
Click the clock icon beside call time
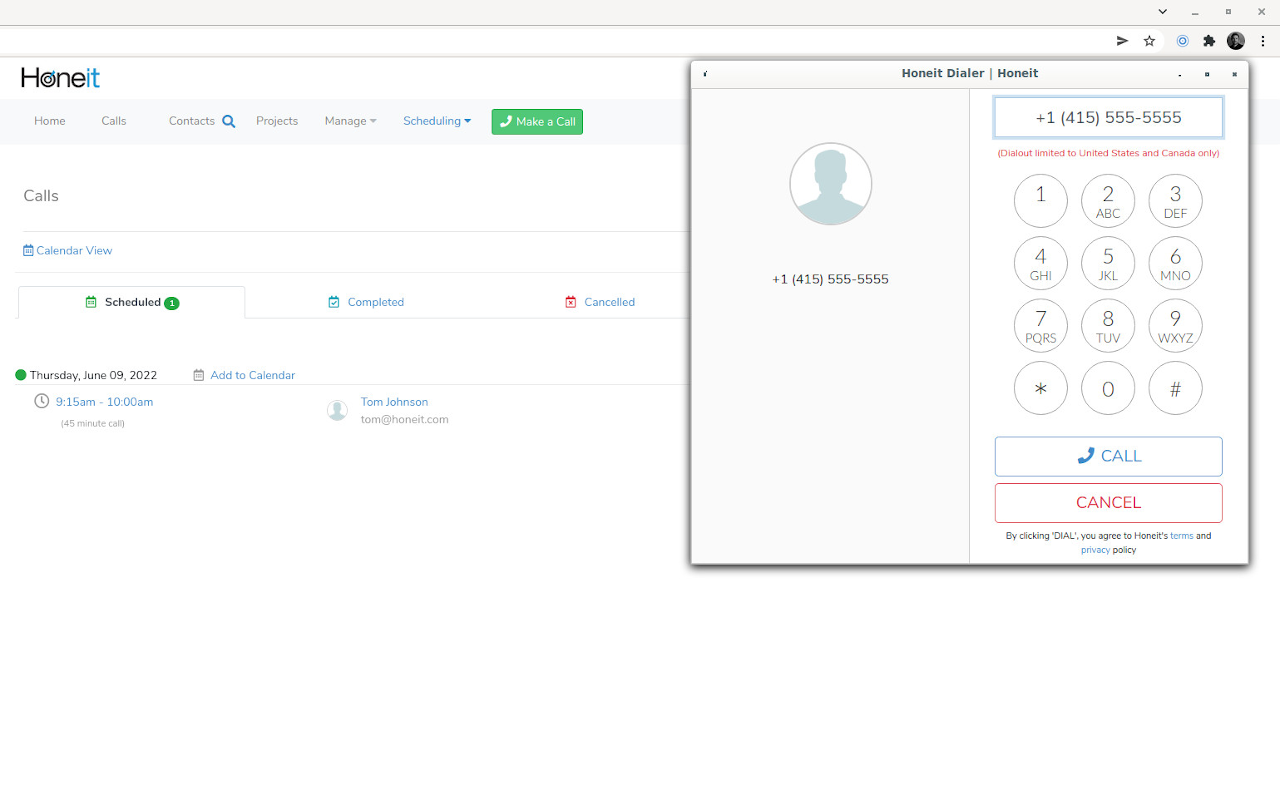click(x=41, y=401)
